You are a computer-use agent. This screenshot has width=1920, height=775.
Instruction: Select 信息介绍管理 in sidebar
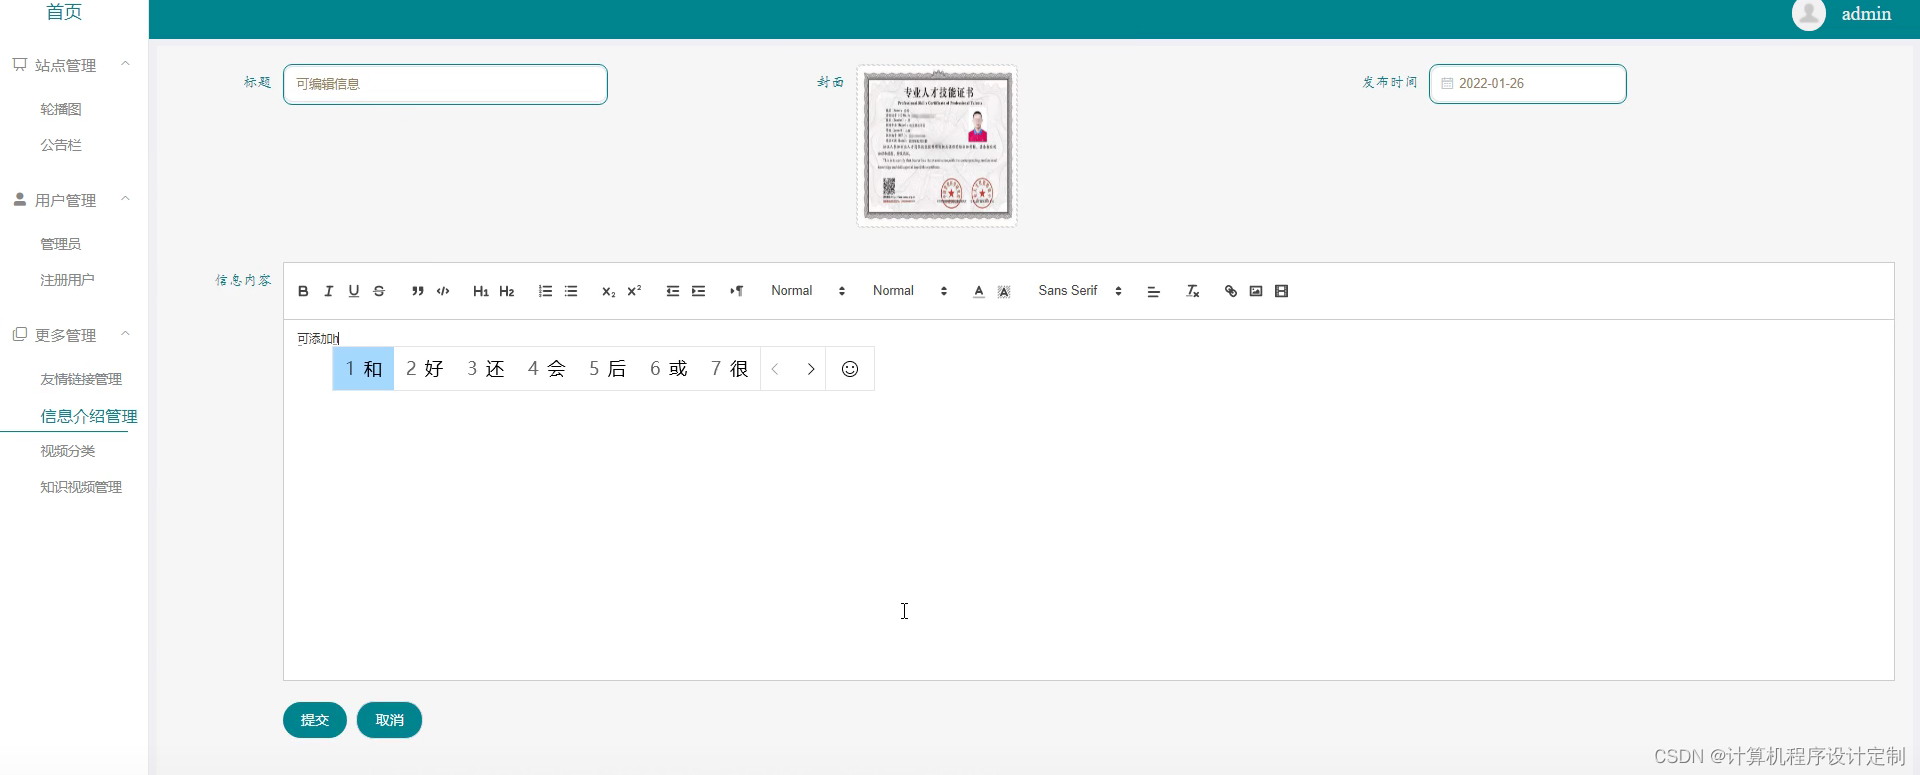coord(89,416)
